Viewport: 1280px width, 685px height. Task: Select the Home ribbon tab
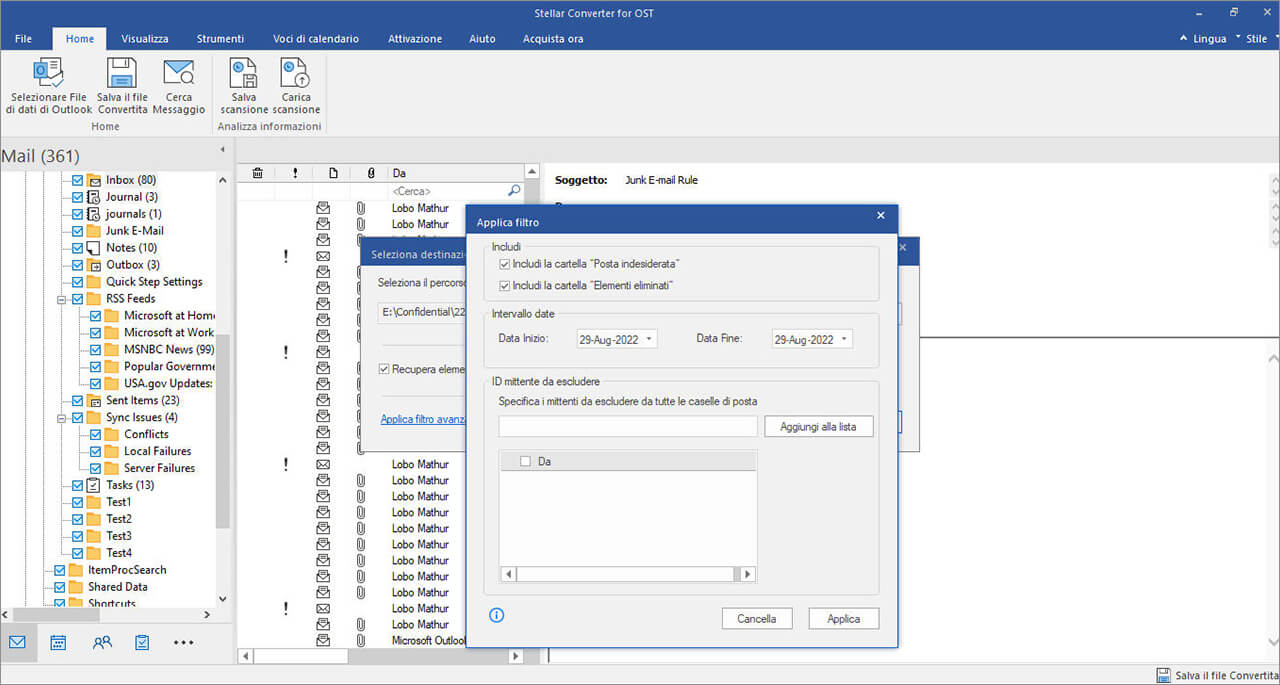point(80,38)
